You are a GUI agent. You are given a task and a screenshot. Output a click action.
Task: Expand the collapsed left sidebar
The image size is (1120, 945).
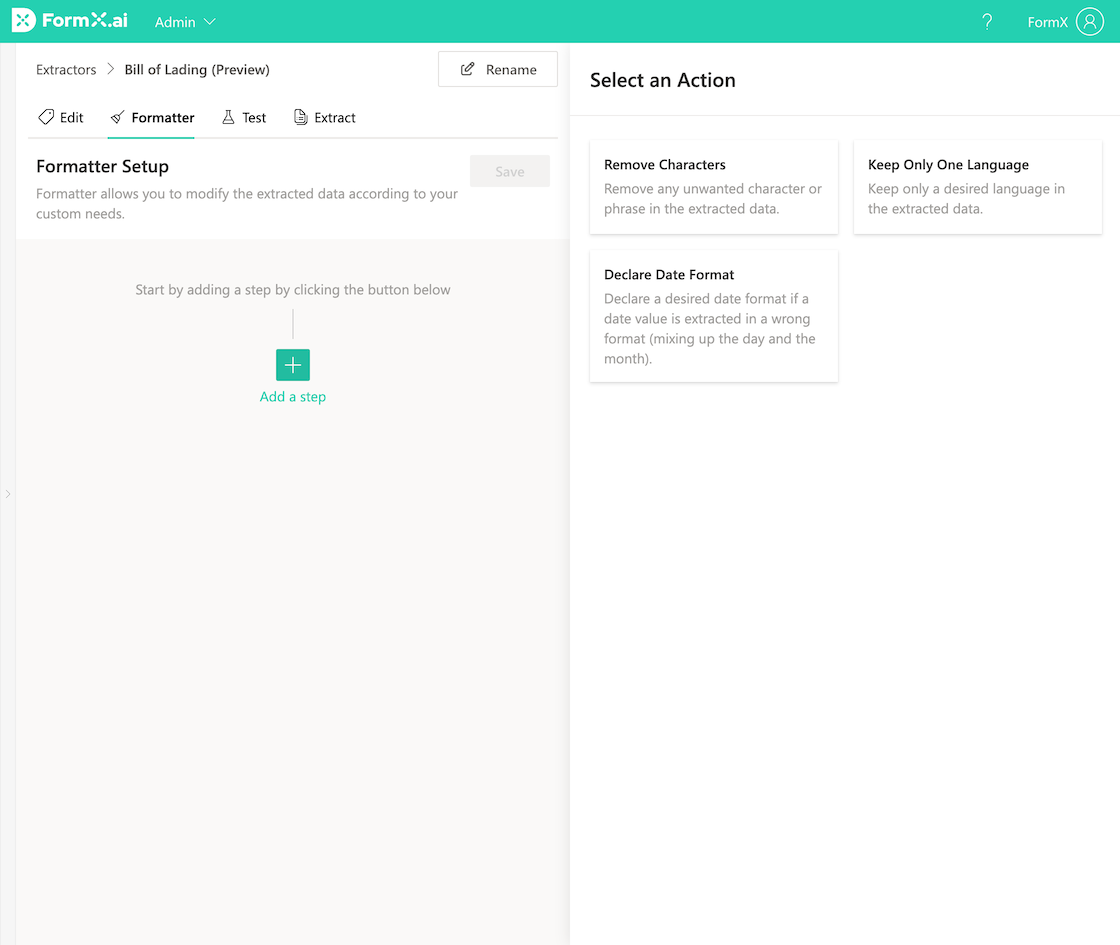(7, 493)
